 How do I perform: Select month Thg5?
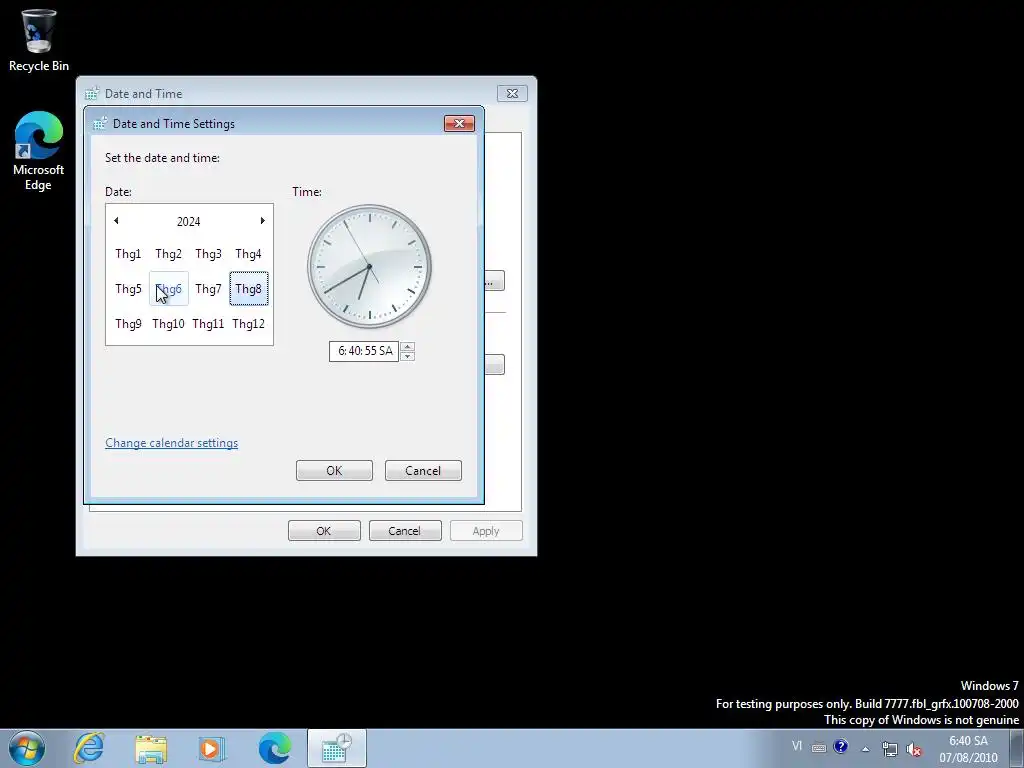click(x=128, y=289)
